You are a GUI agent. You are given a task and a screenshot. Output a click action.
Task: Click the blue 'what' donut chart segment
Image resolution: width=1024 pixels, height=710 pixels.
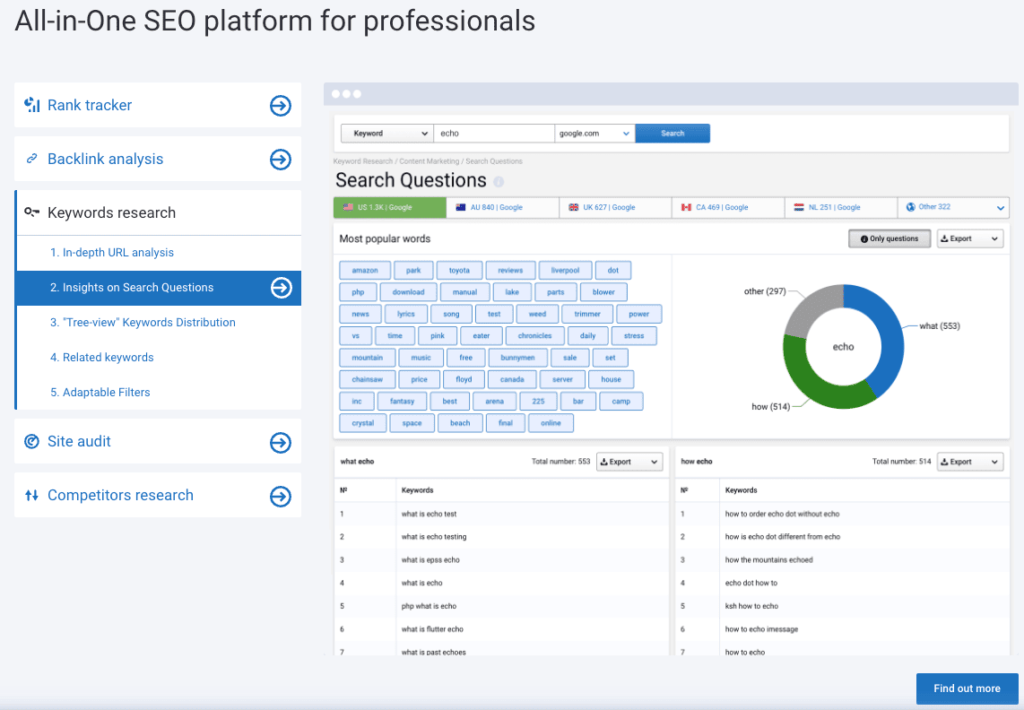[889, 335]
